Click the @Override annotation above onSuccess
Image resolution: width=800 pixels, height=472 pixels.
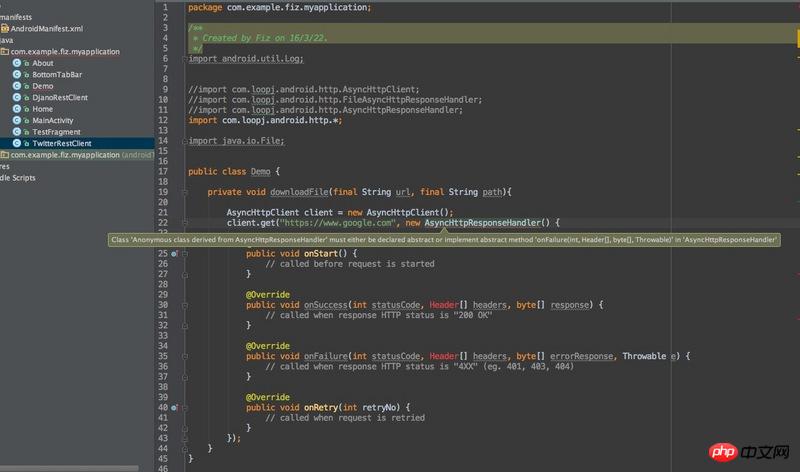point(267,295)
